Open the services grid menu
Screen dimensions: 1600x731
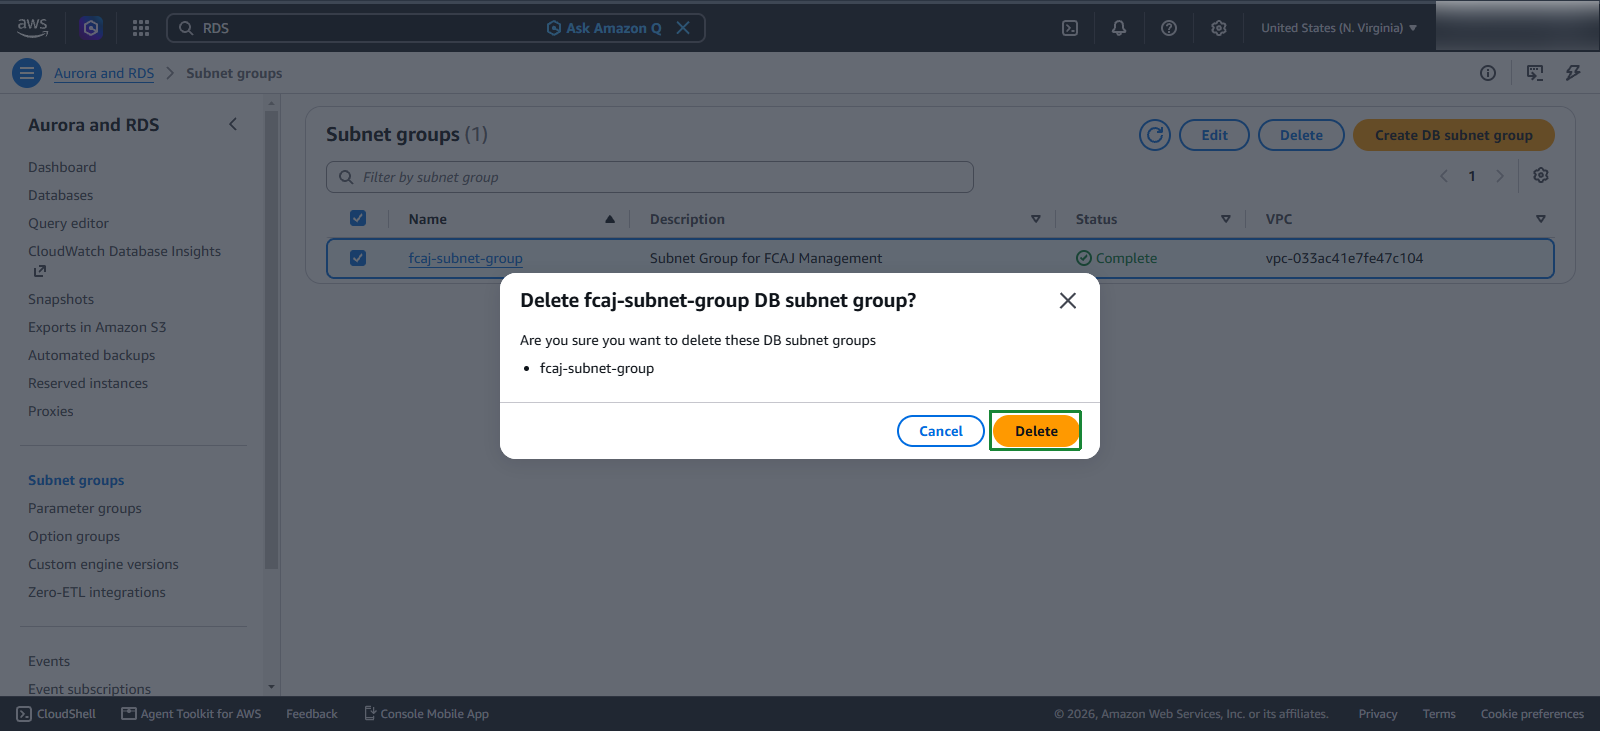pos(141,28)
